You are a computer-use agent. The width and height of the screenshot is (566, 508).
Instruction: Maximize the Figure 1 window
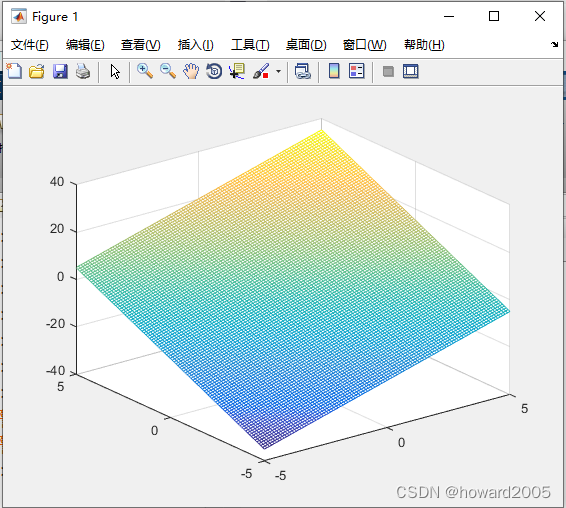(x=494, y=16)
